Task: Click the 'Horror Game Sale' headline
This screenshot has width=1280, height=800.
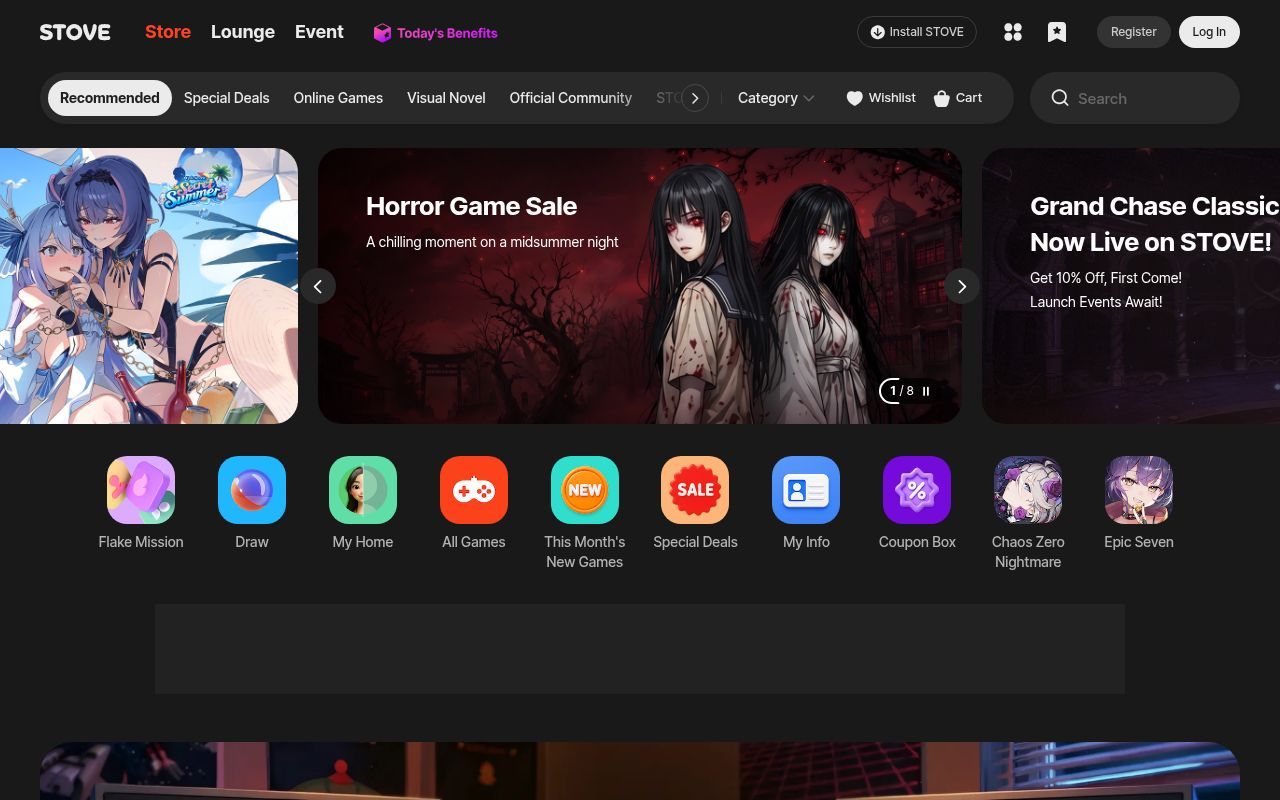Action: pos(471,206)
